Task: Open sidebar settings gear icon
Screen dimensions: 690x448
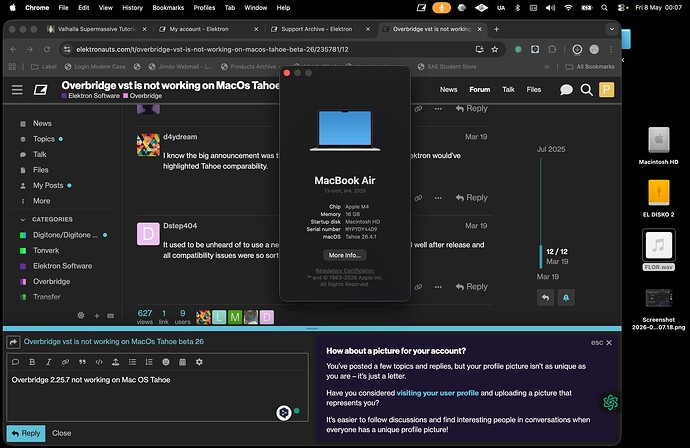Action: [x=81, y=316]
